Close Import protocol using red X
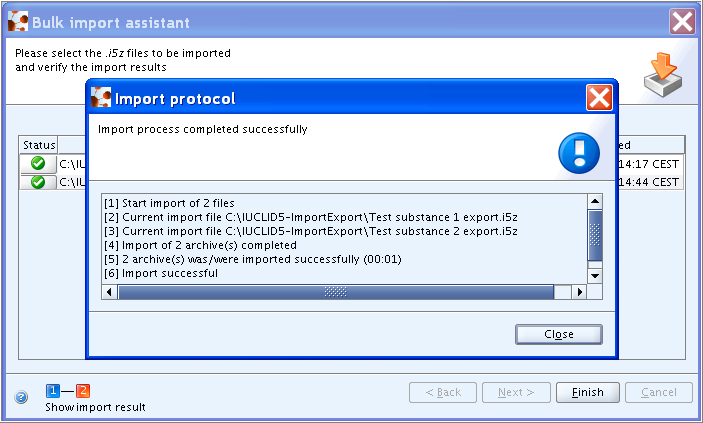Image resolution: width=703 pixels, height=423 pixels. click(599, 97)
